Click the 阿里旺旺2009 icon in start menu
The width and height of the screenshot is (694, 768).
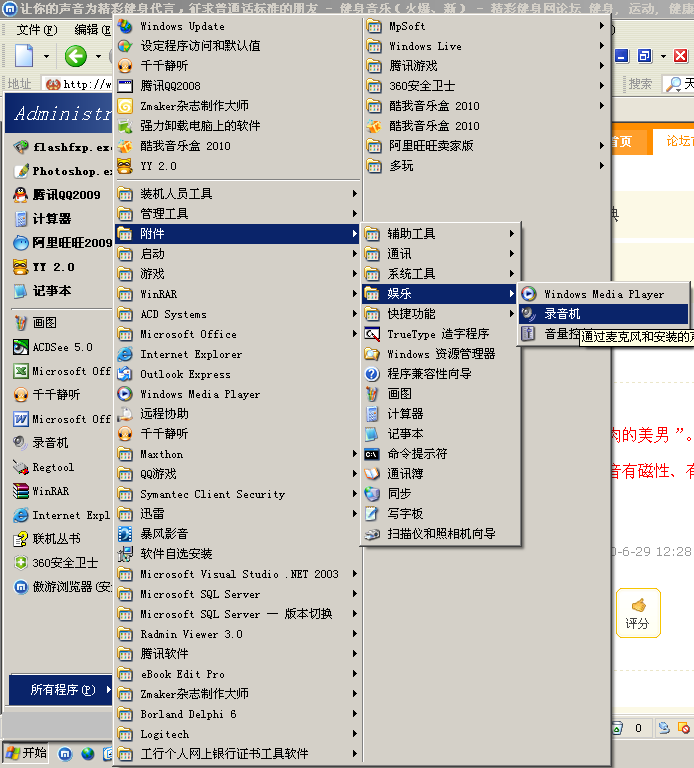click(x=21, y=243)
